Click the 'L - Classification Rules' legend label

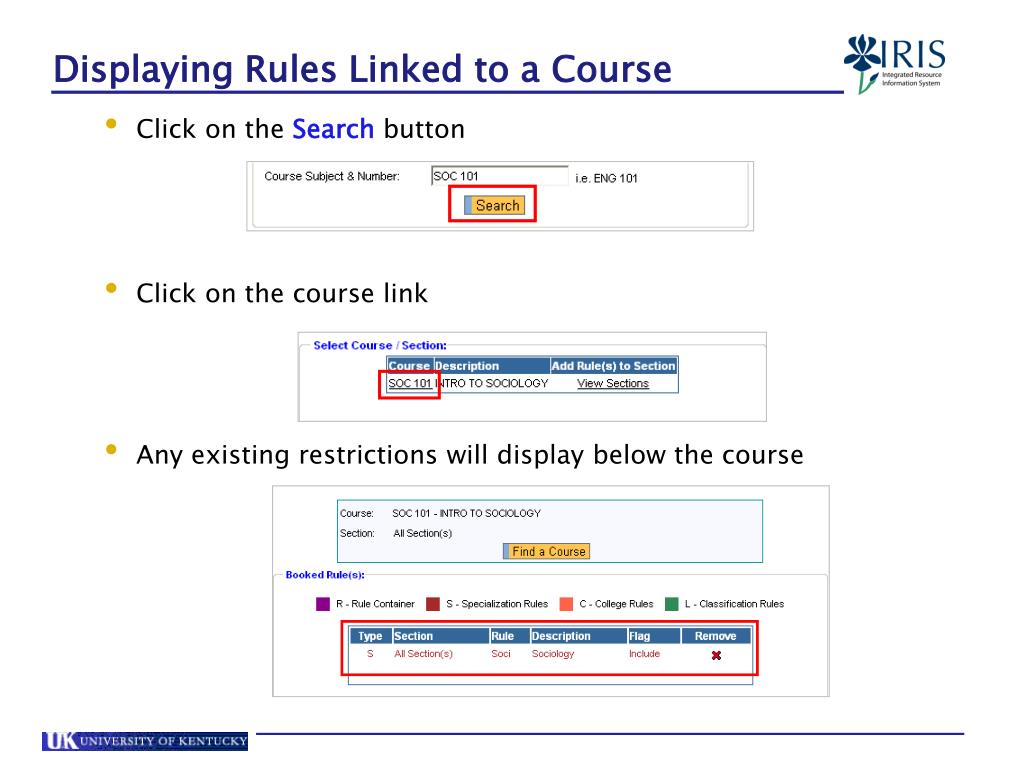click(734, 604)
